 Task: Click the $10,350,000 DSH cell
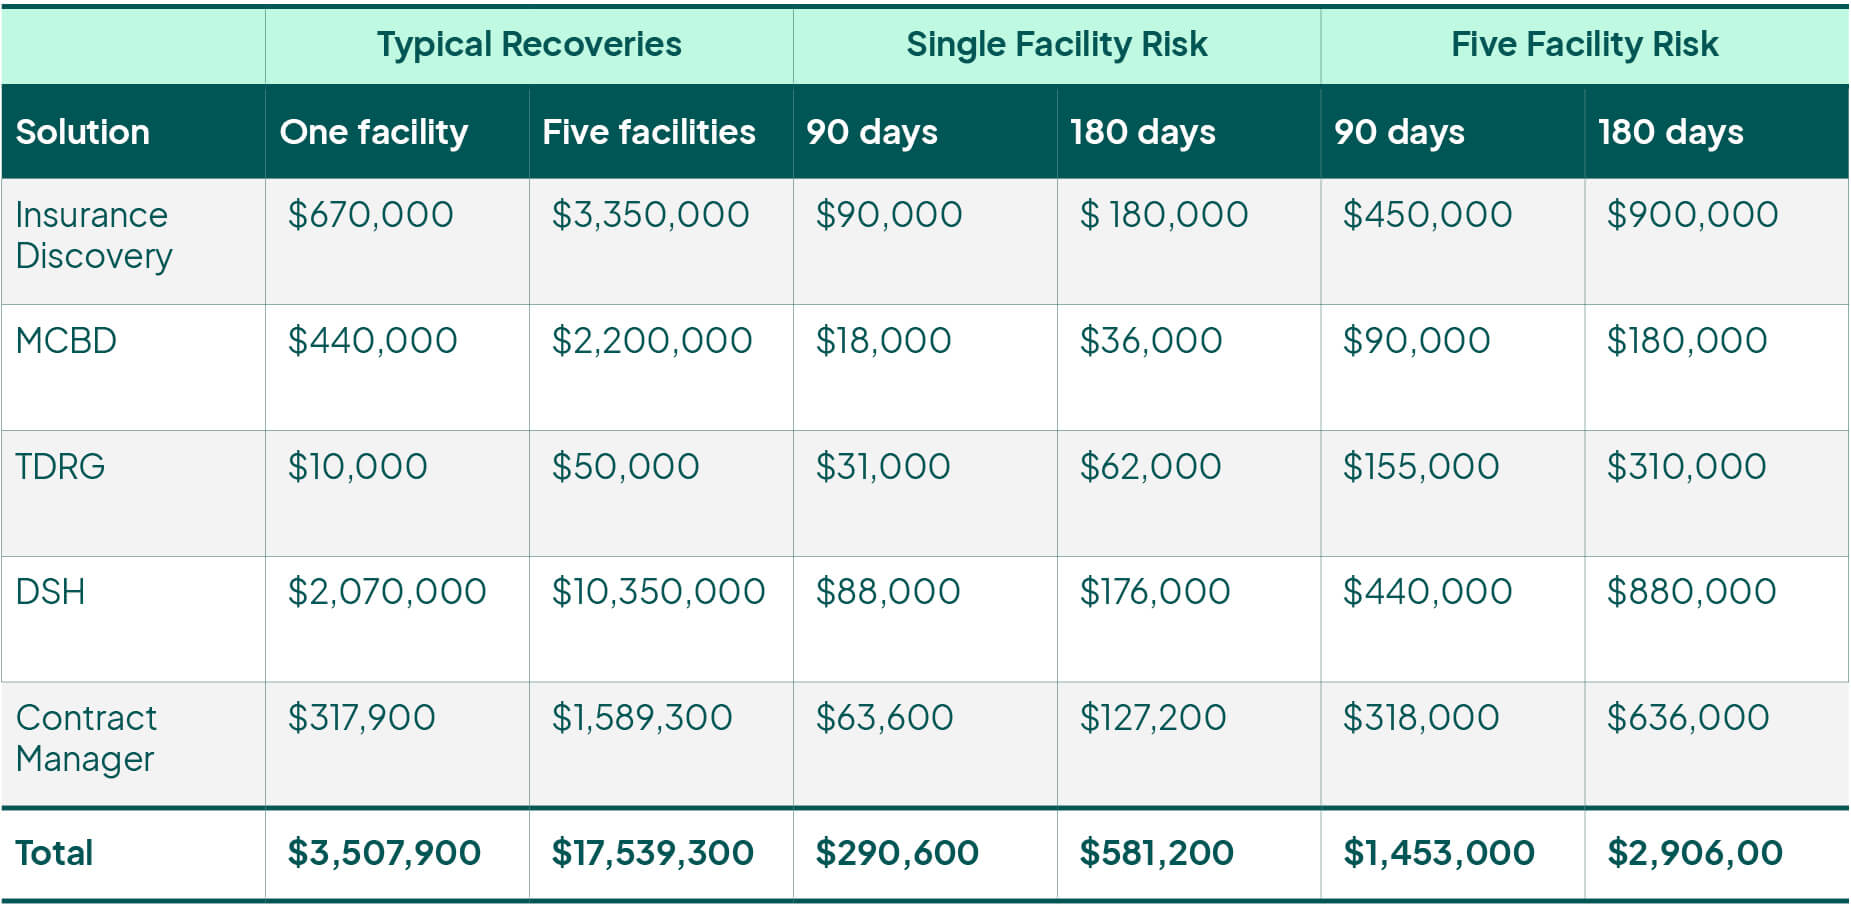click(x=658, y=592)
